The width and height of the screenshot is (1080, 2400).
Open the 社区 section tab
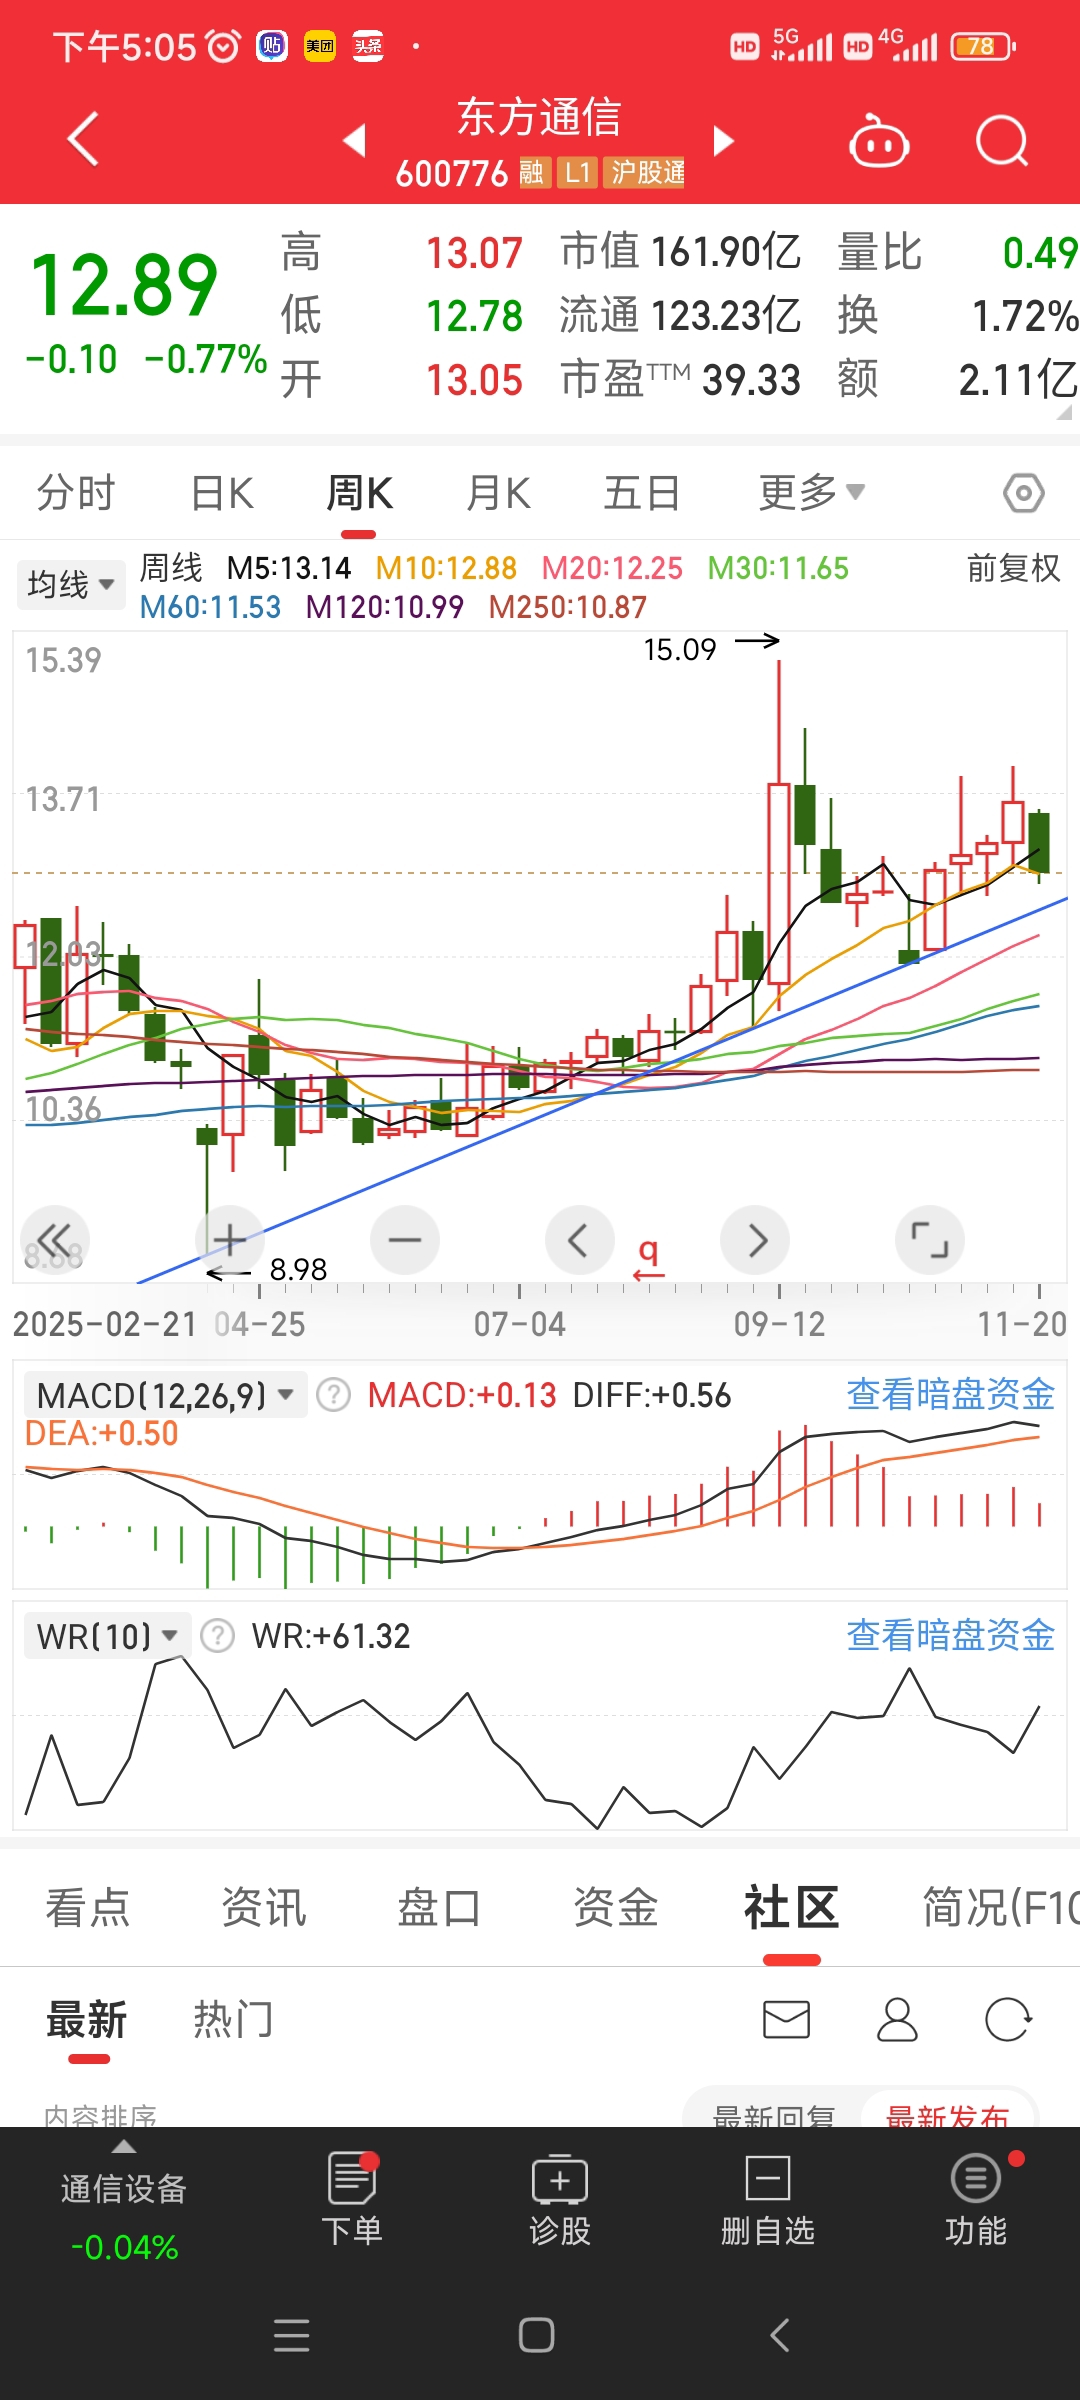[x=791, y=1907]
